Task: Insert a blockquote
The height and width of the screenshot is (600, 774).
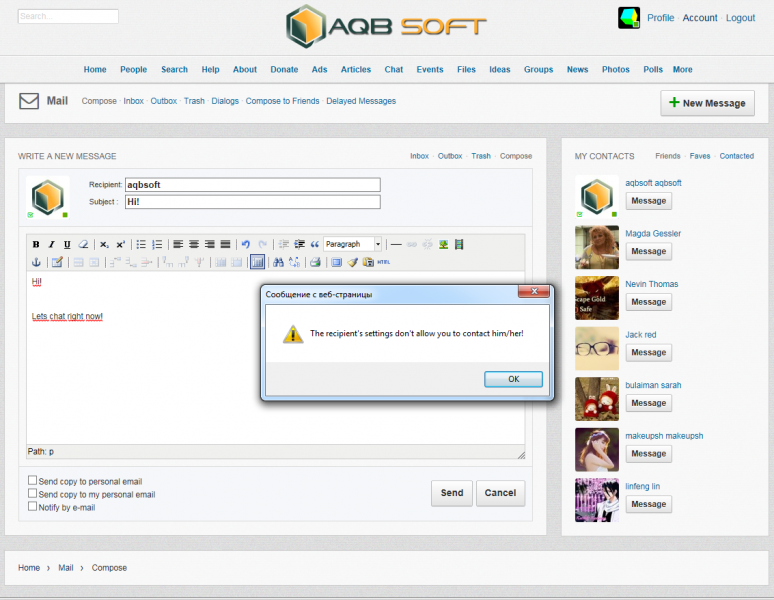Action: 314,244
